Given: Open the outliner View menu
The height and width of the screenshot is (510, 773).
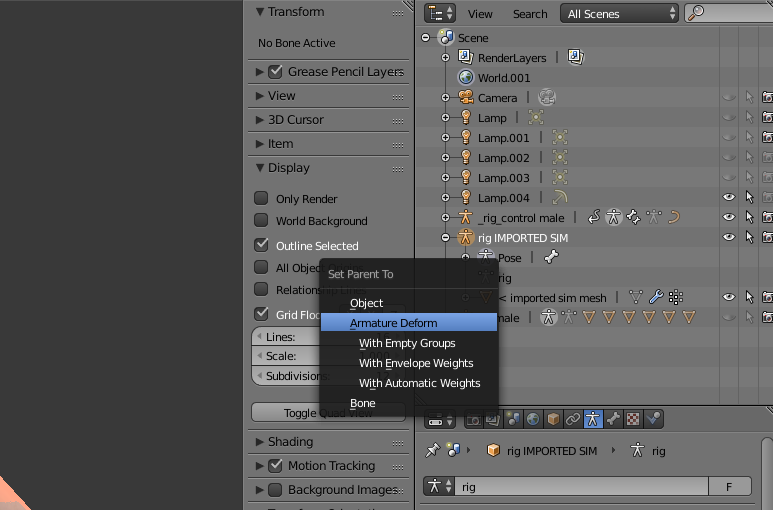Looking at the screenshot, I should (x=480, y=14).
